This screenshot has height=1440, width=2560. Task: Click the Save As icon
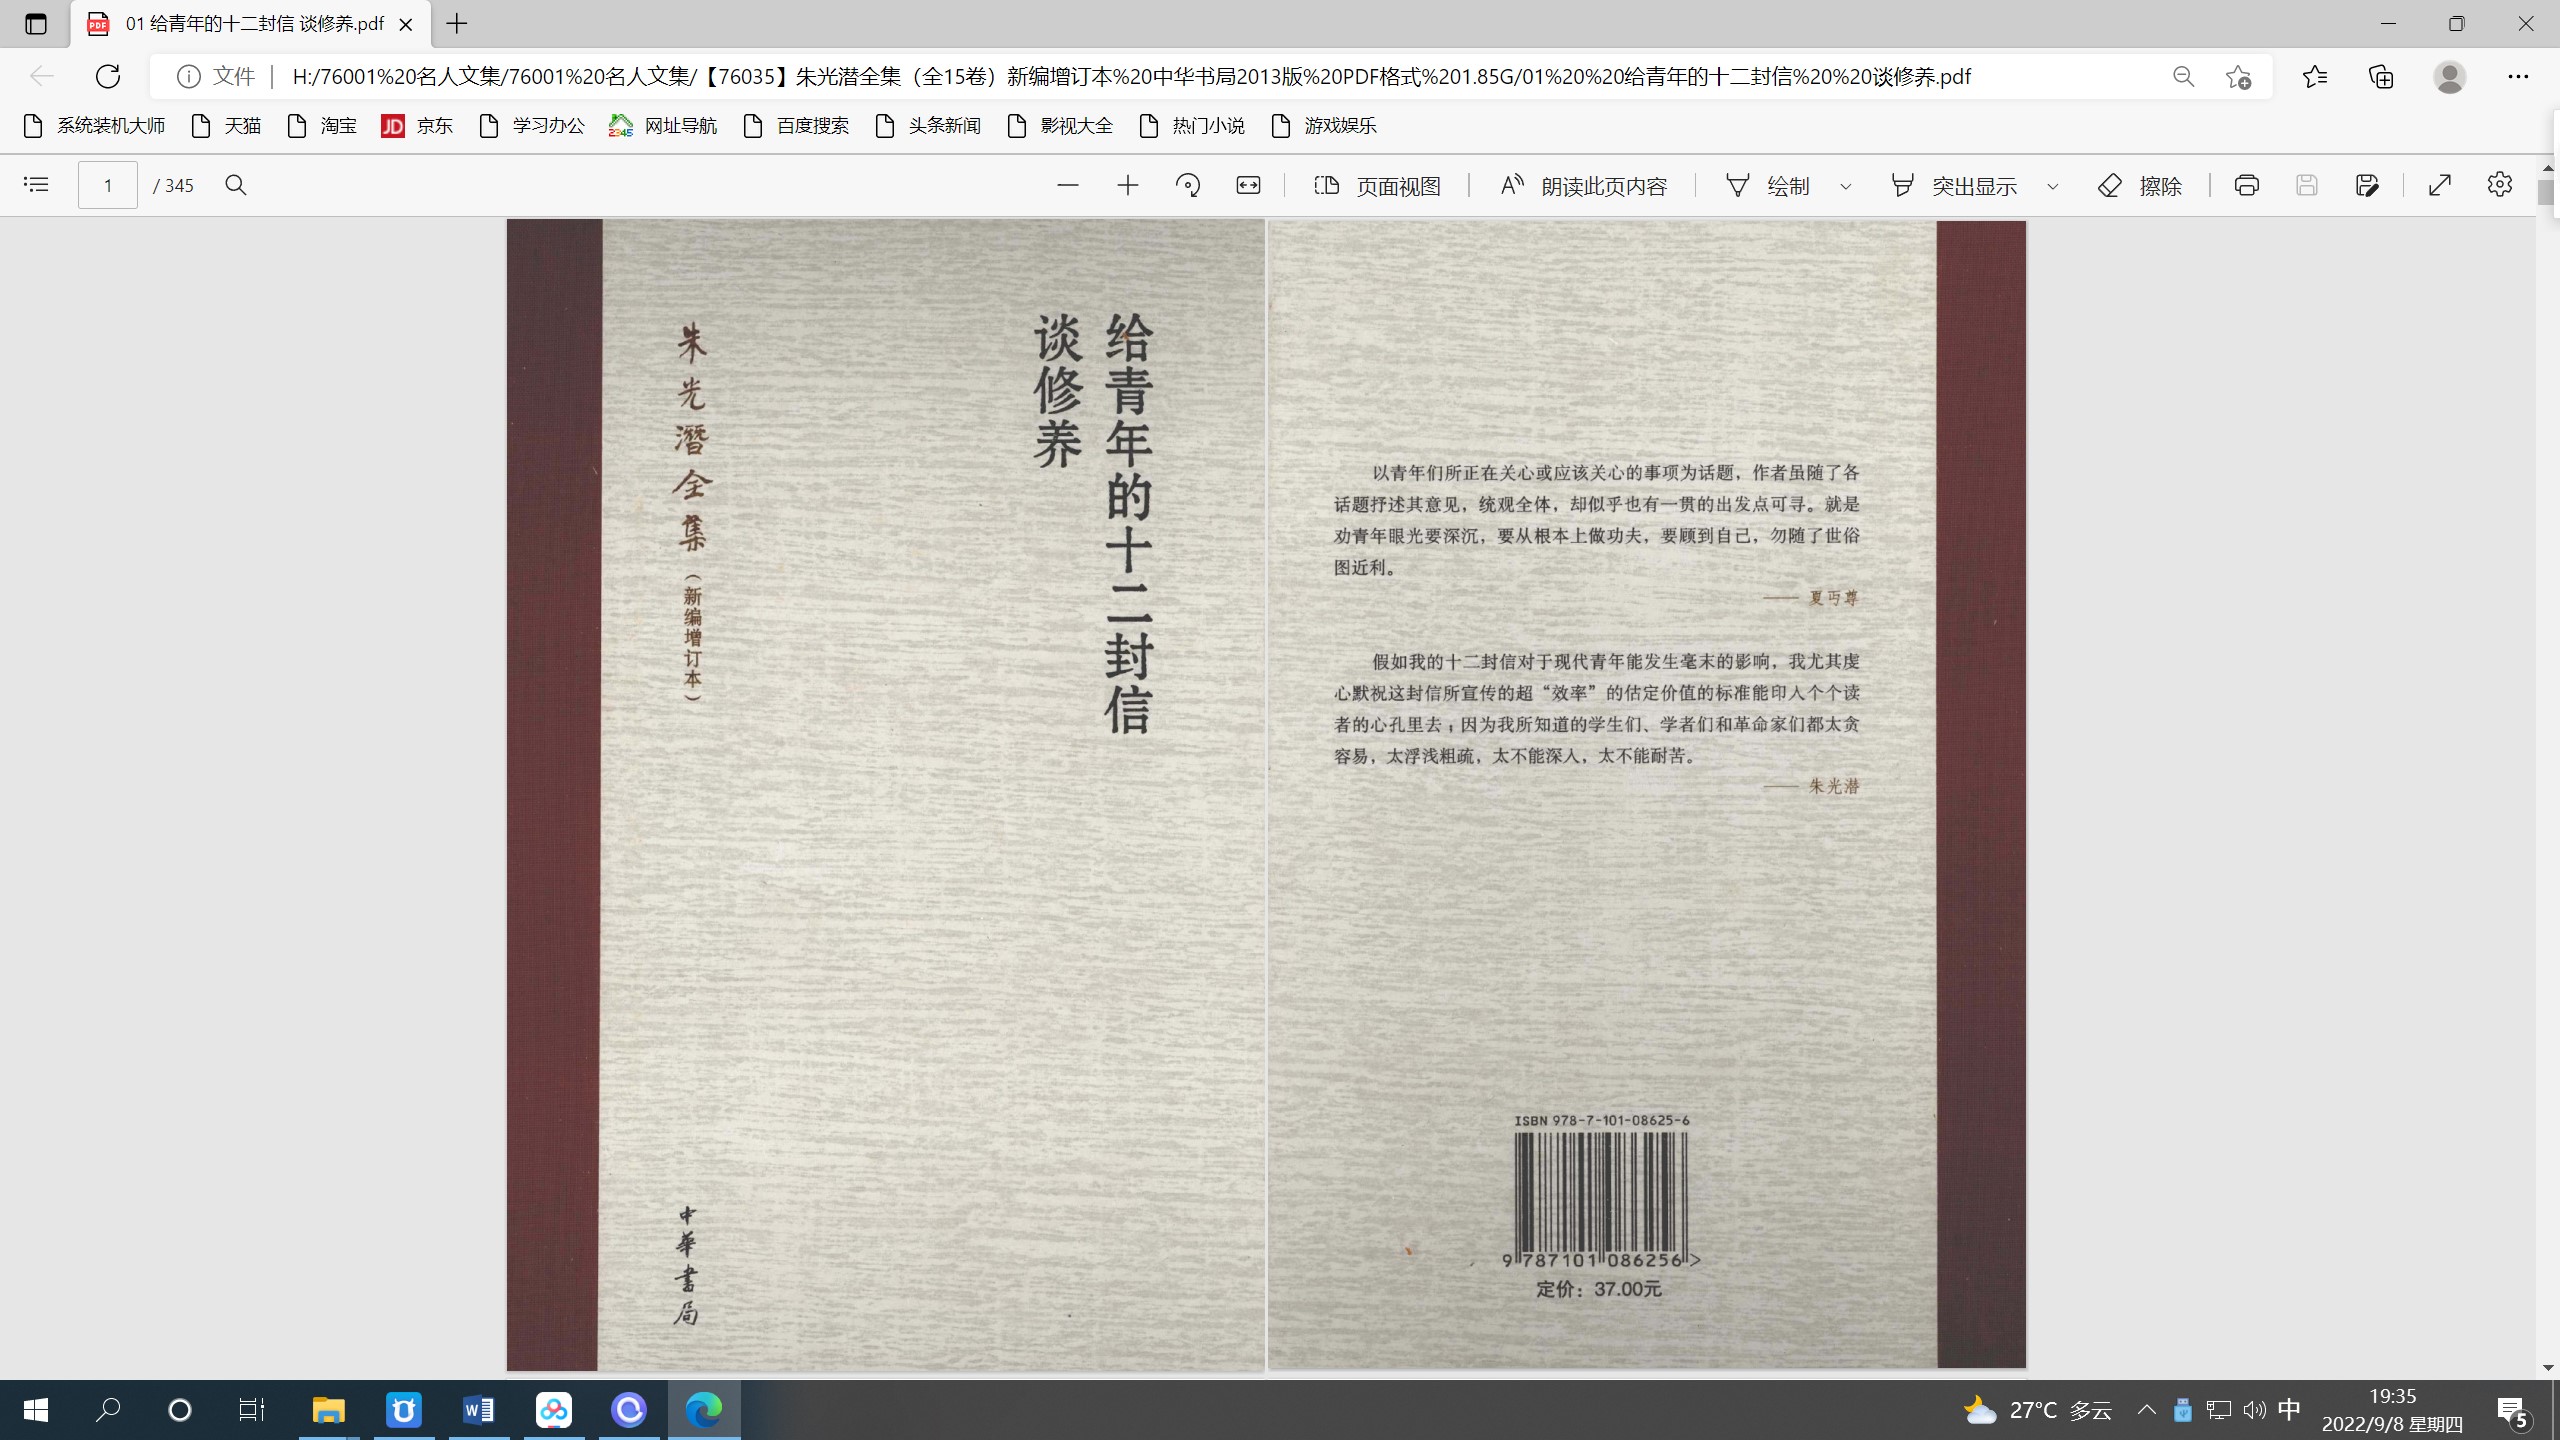tap(2366, 185)
